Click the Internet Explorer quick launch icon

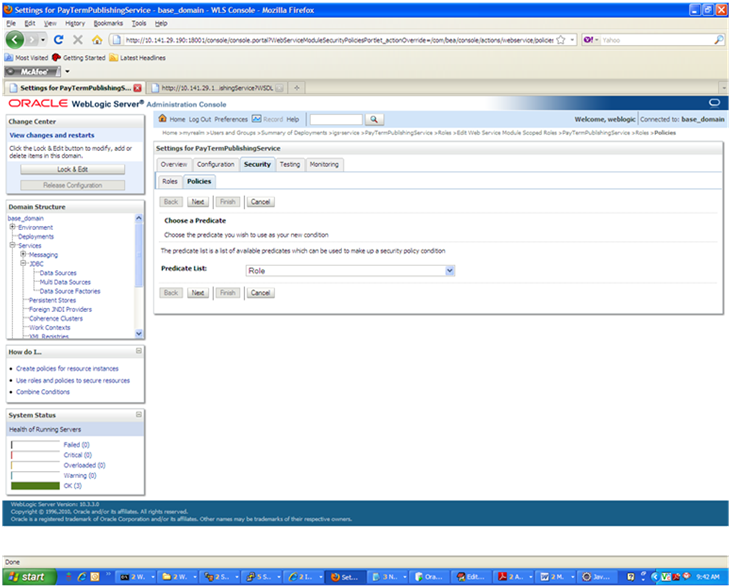pyautogui.click(x=82, y=577)
